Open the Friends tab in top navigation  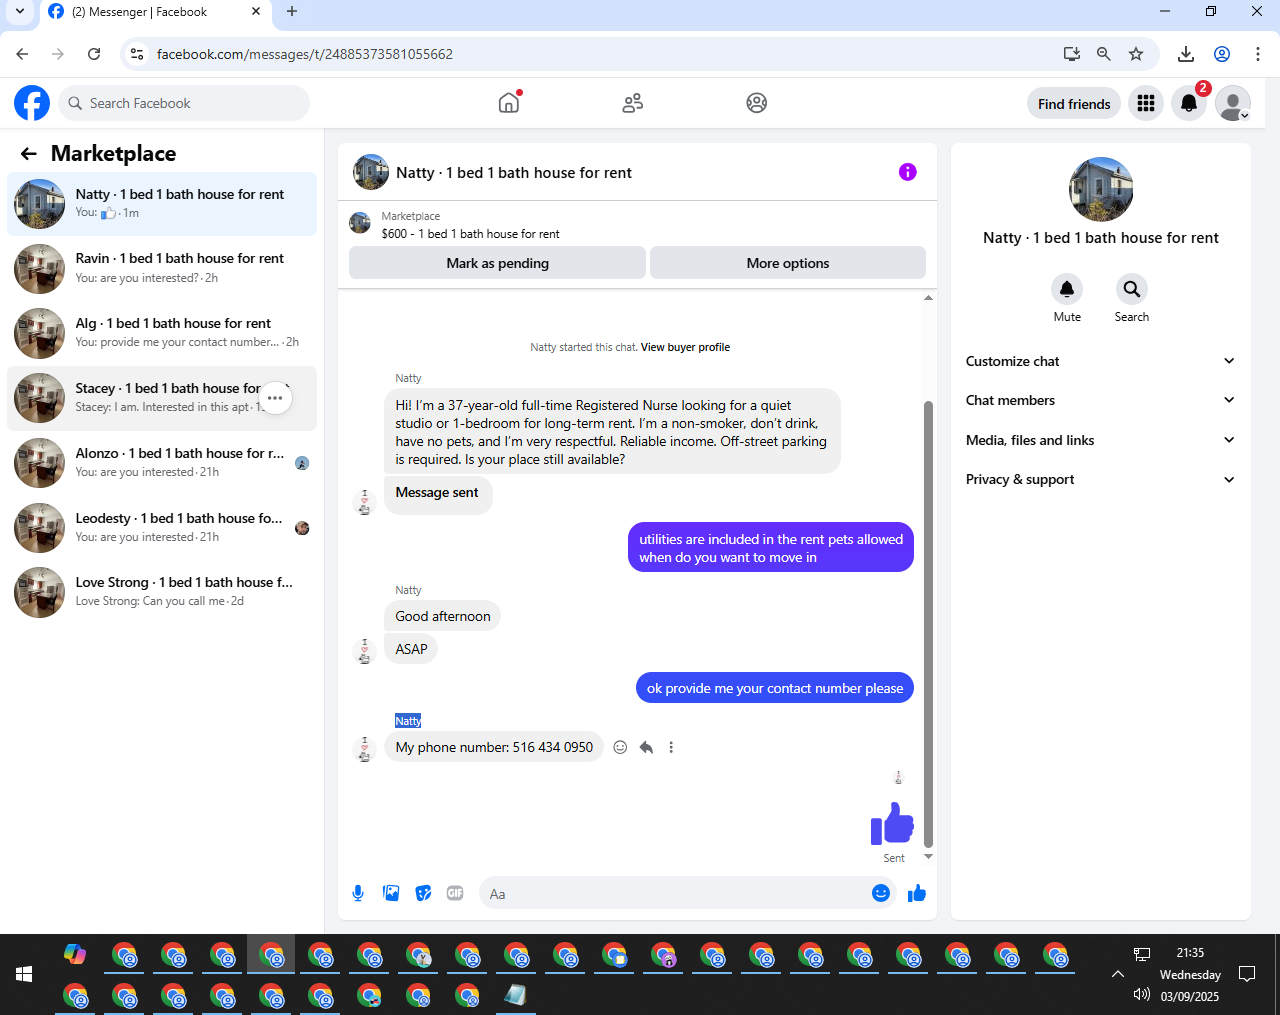[x=633, y=103]
